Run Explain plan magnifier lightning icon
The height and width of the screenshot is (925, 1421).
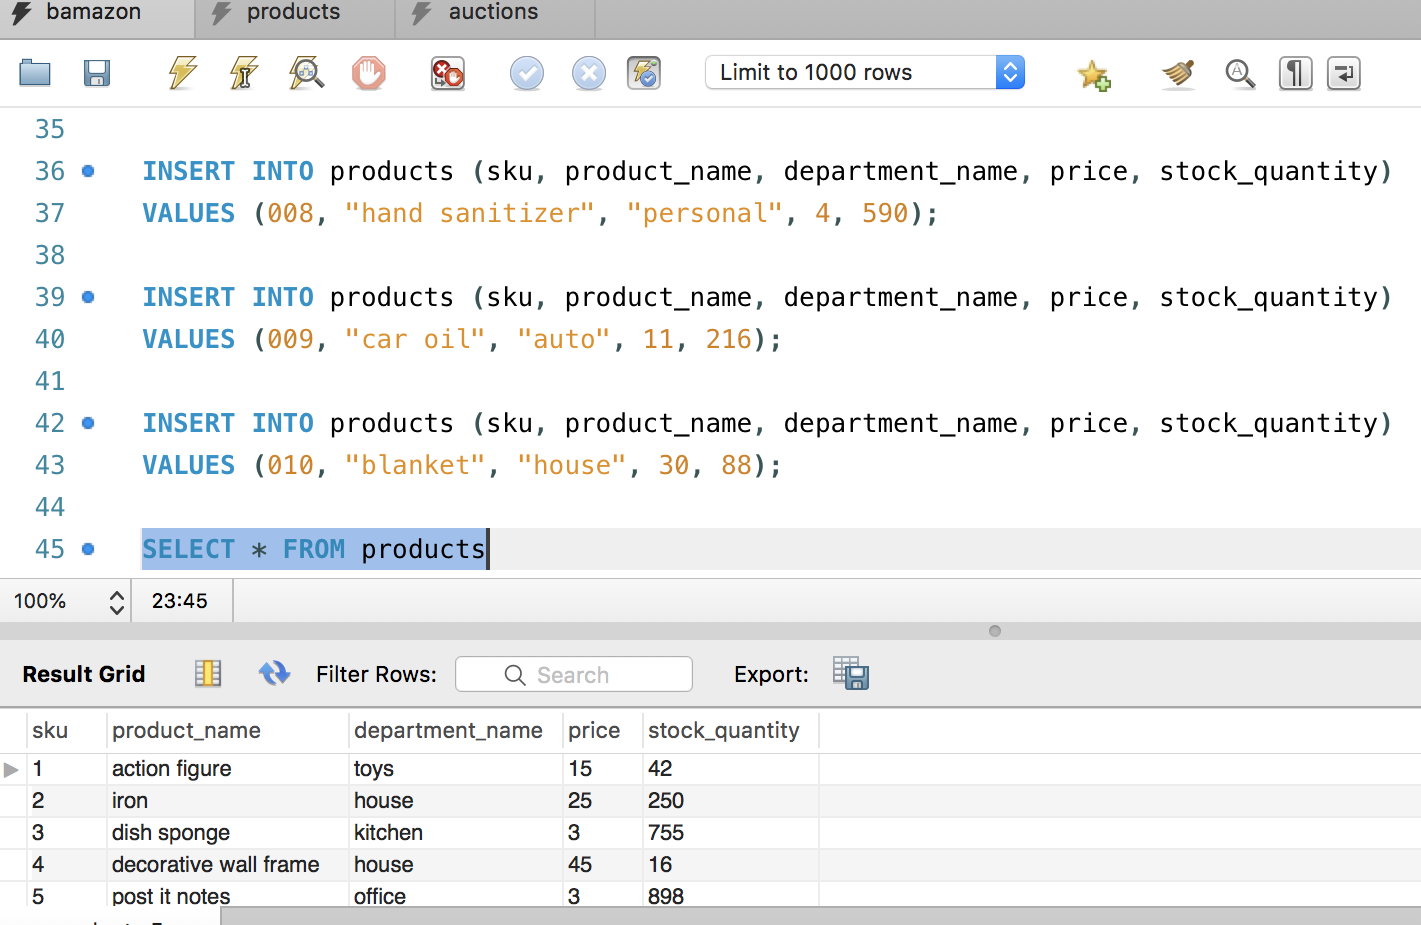click(x=306, y=73)
